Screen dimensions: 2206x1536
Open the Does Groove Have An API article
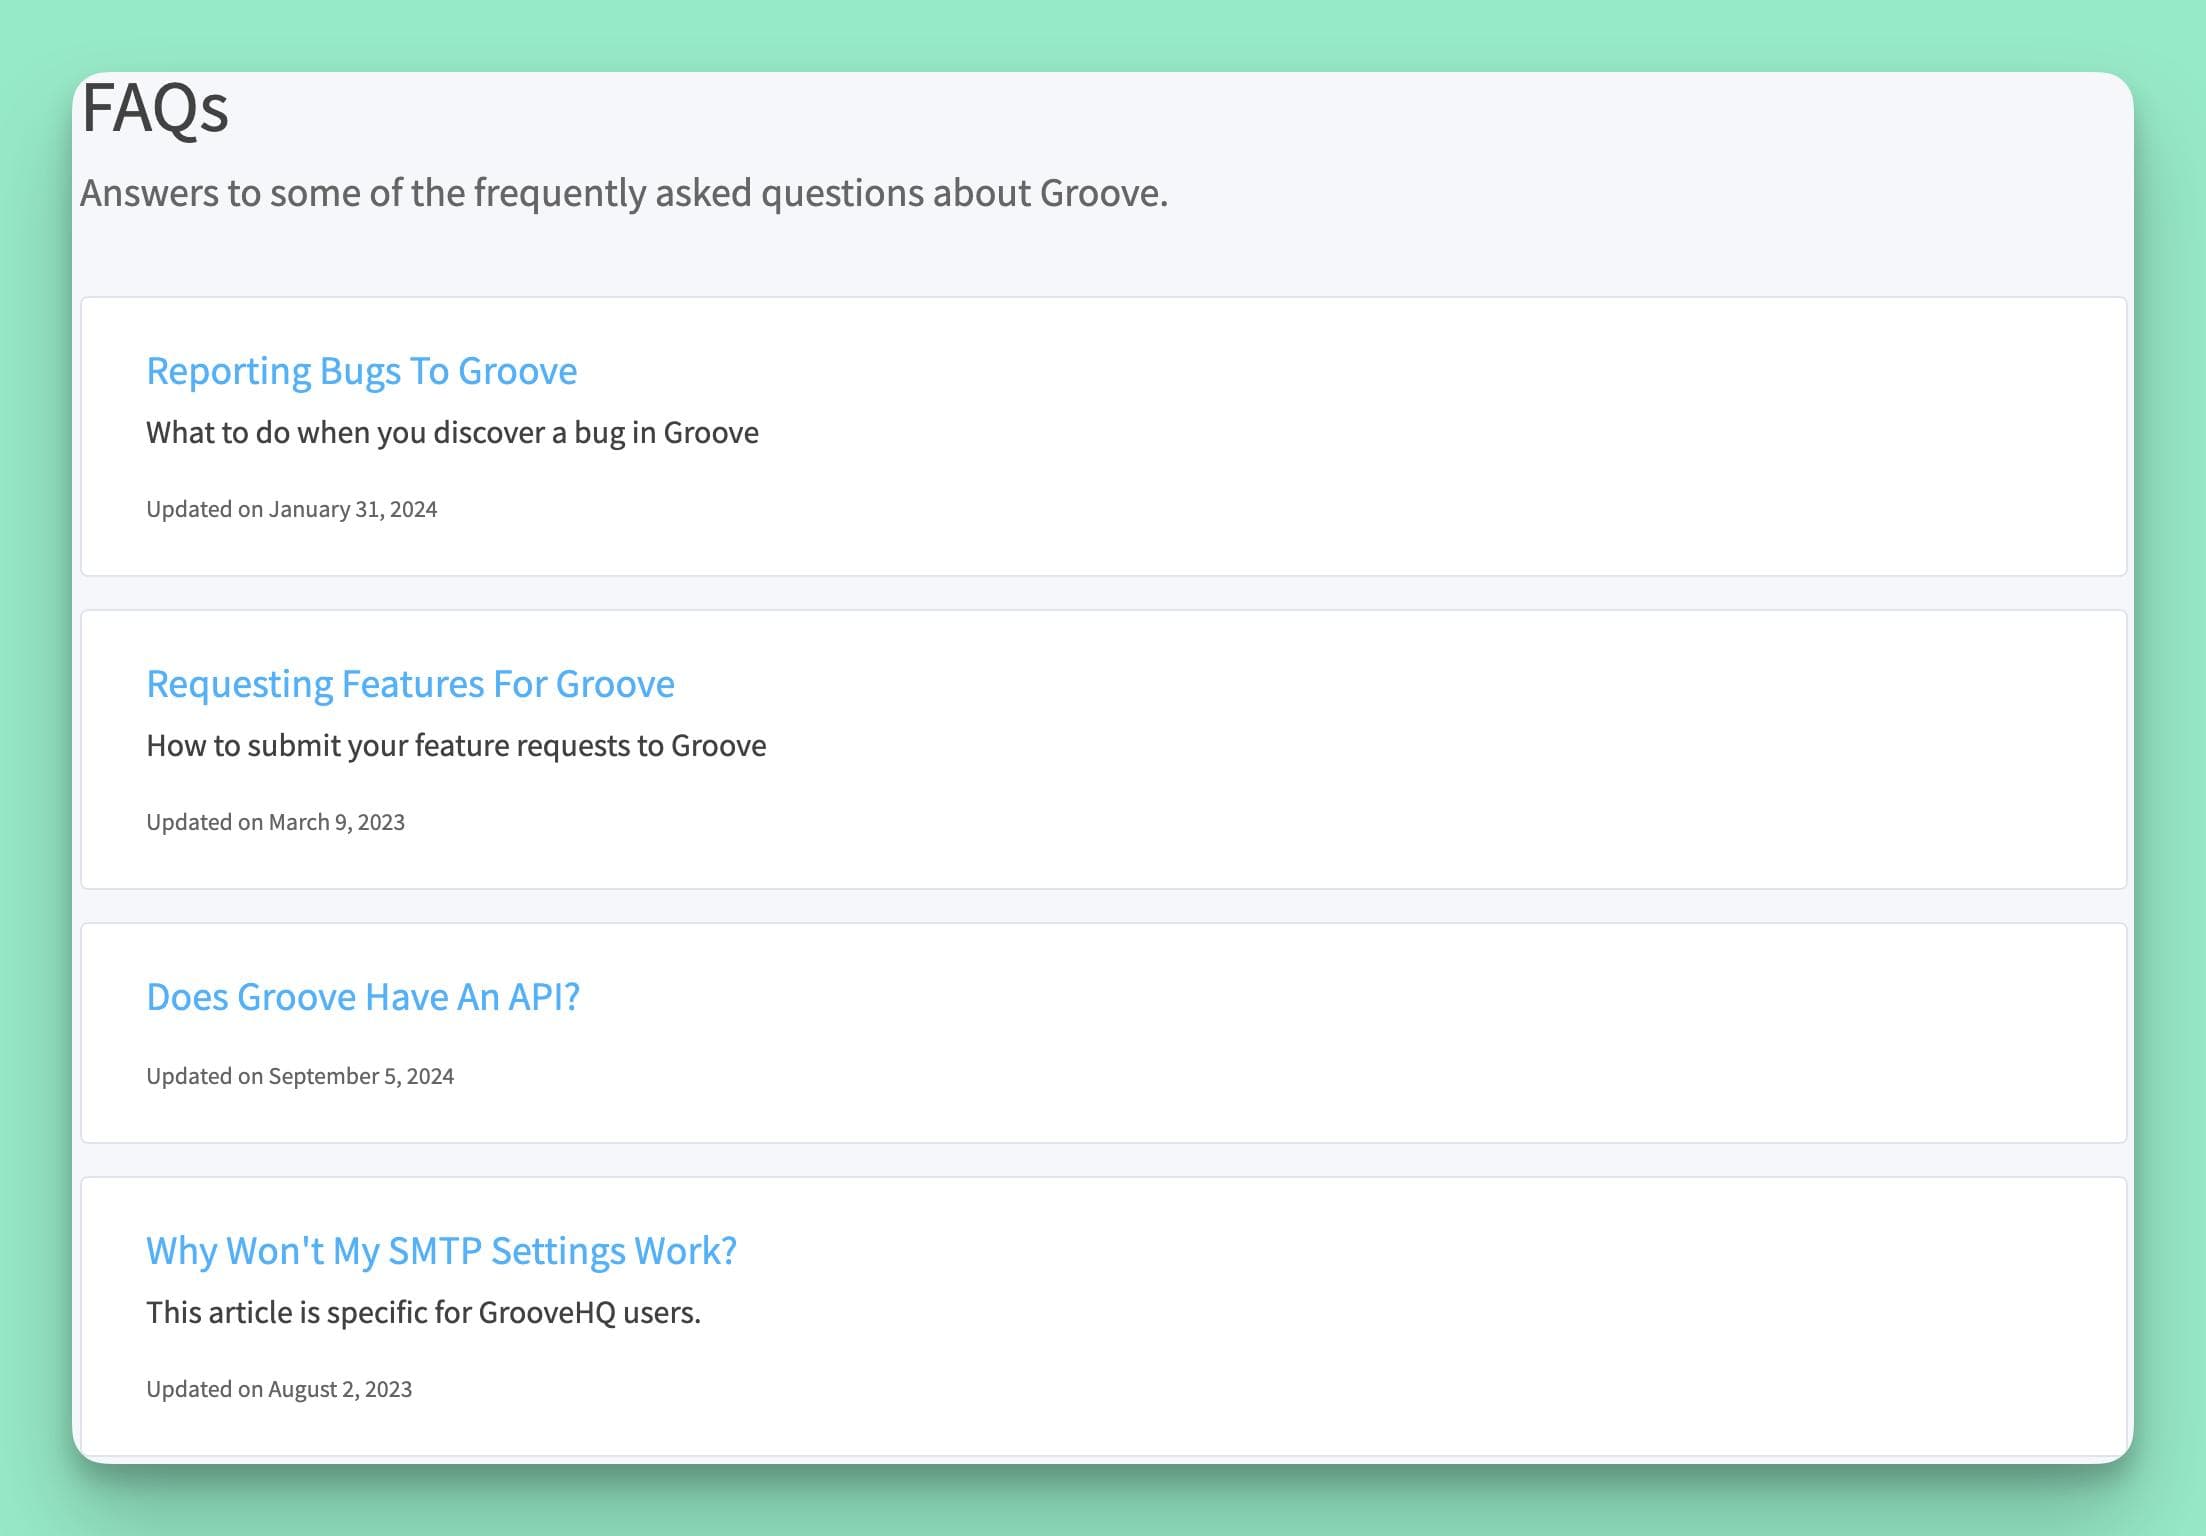point(364,996)
